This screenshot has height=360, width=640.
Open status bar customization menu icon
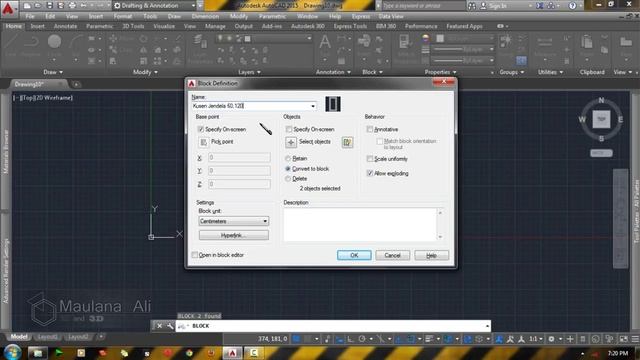tap(635, 339)
